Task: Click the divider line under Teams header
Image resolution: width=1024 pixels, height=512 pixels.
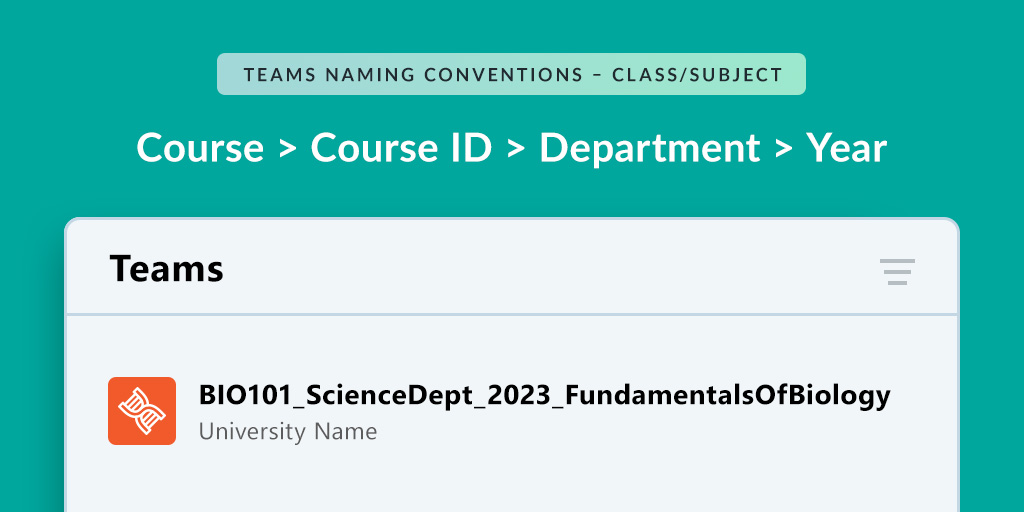Action: tap(512, 315)
